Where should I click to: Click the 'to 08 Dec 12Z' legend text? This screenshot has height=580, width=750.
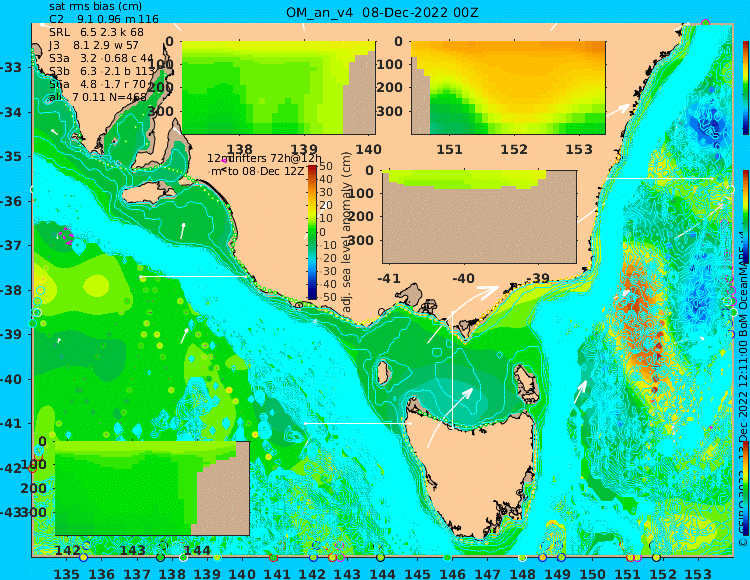[x=265, y=171]
